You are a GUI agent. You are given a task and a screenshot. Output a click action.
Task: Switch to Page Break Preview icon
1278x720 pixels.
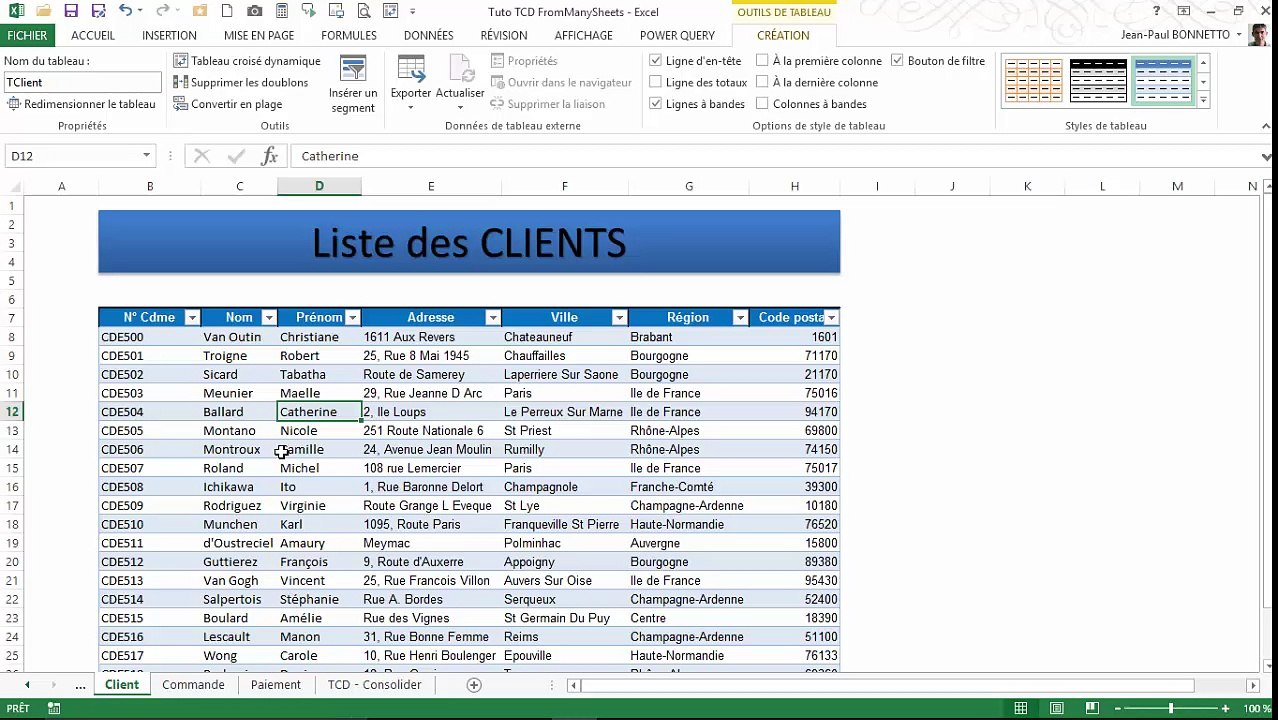click(1092, 709)
